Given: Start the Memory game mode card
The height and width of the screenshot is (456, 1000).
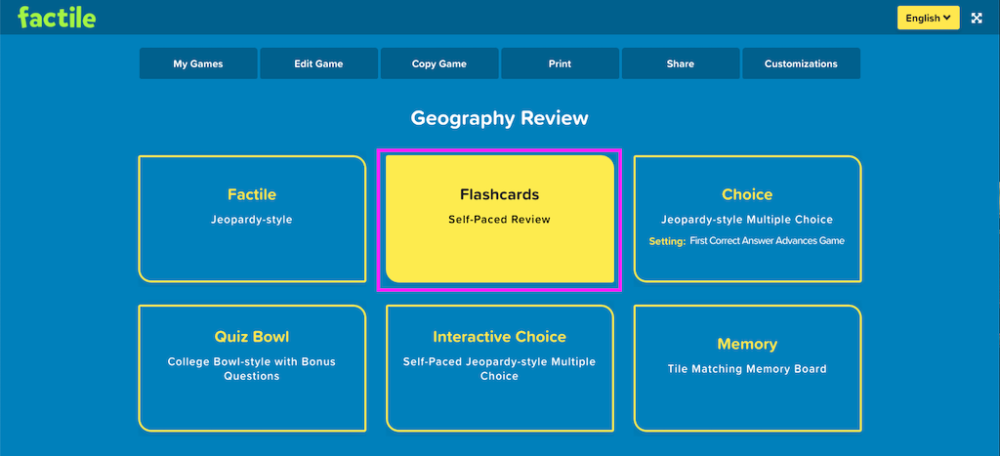Looking at the screenshot, I should [747, 367].
